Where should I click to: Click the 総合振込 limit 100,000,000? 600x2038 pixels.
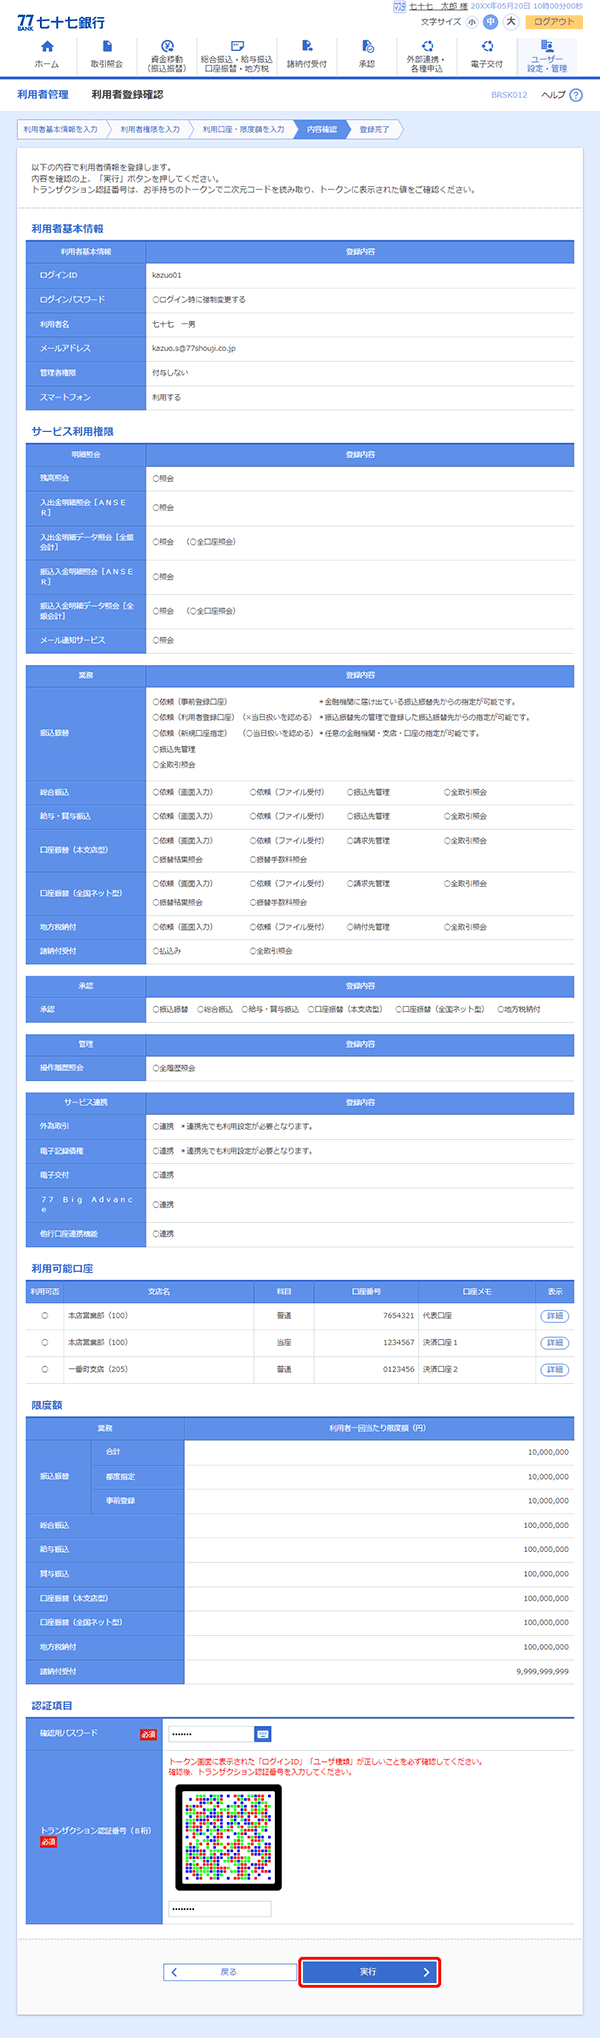point(546,1526)
